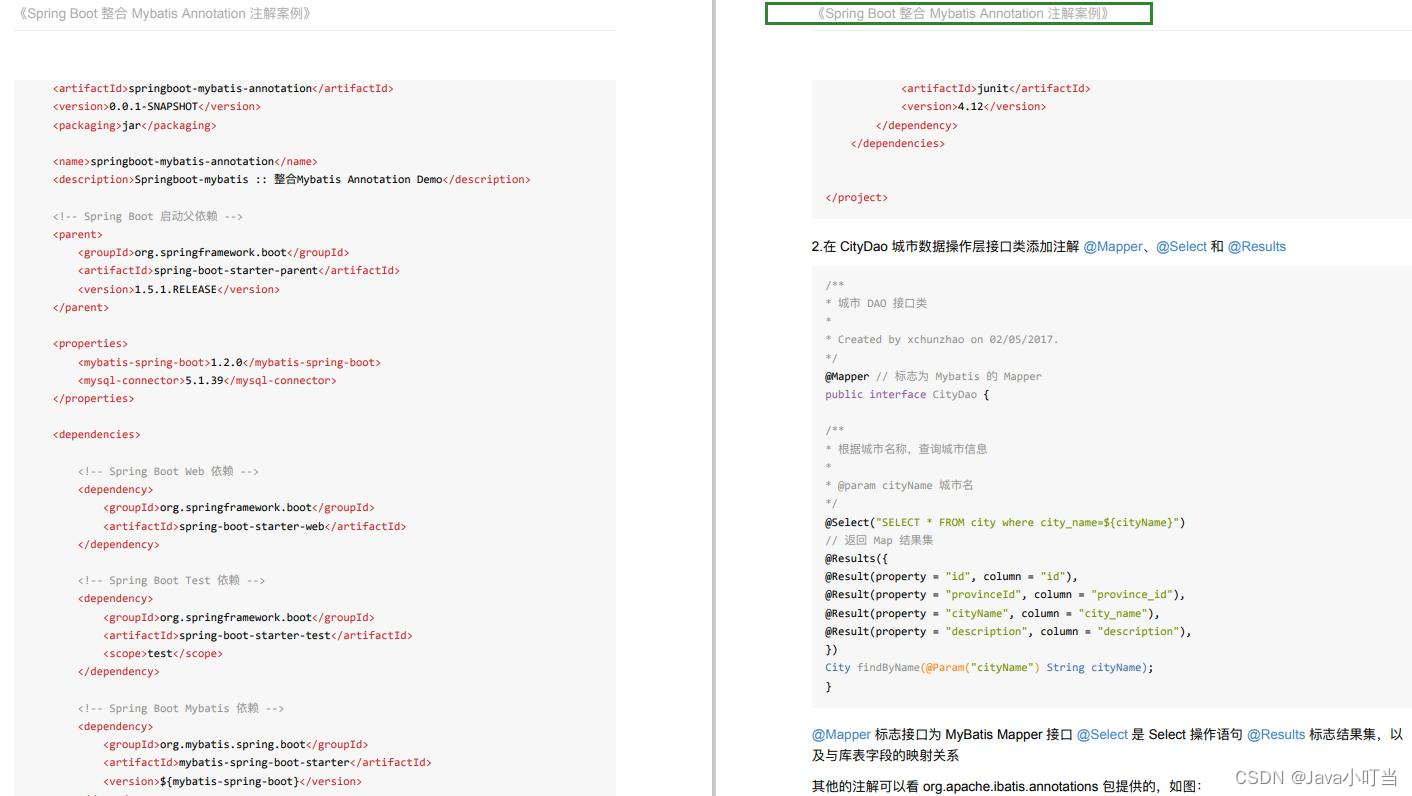The height and width of the screenshot is (796, 1412).
Task: Select the 'public interface CityDao {' line
Action: point(907,394)
